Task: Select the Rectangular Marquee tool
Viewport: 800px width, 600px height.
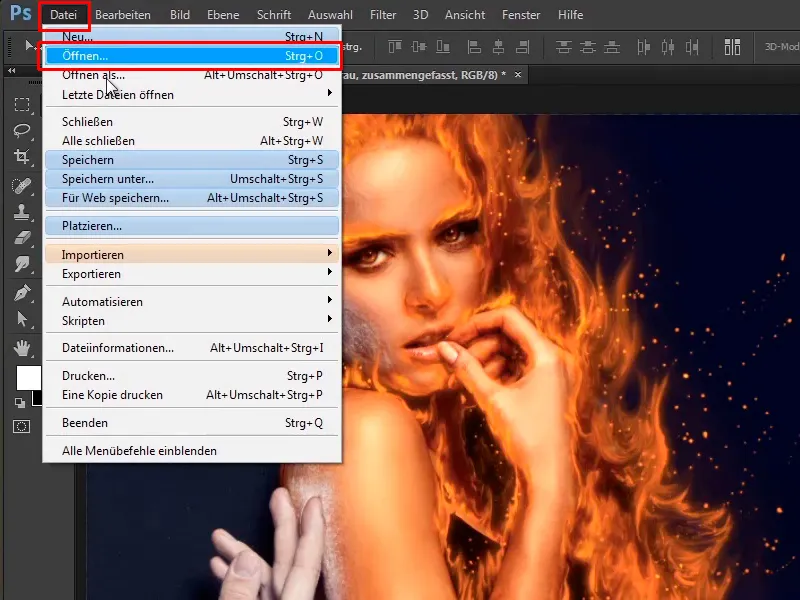Action: coord(21,104)
